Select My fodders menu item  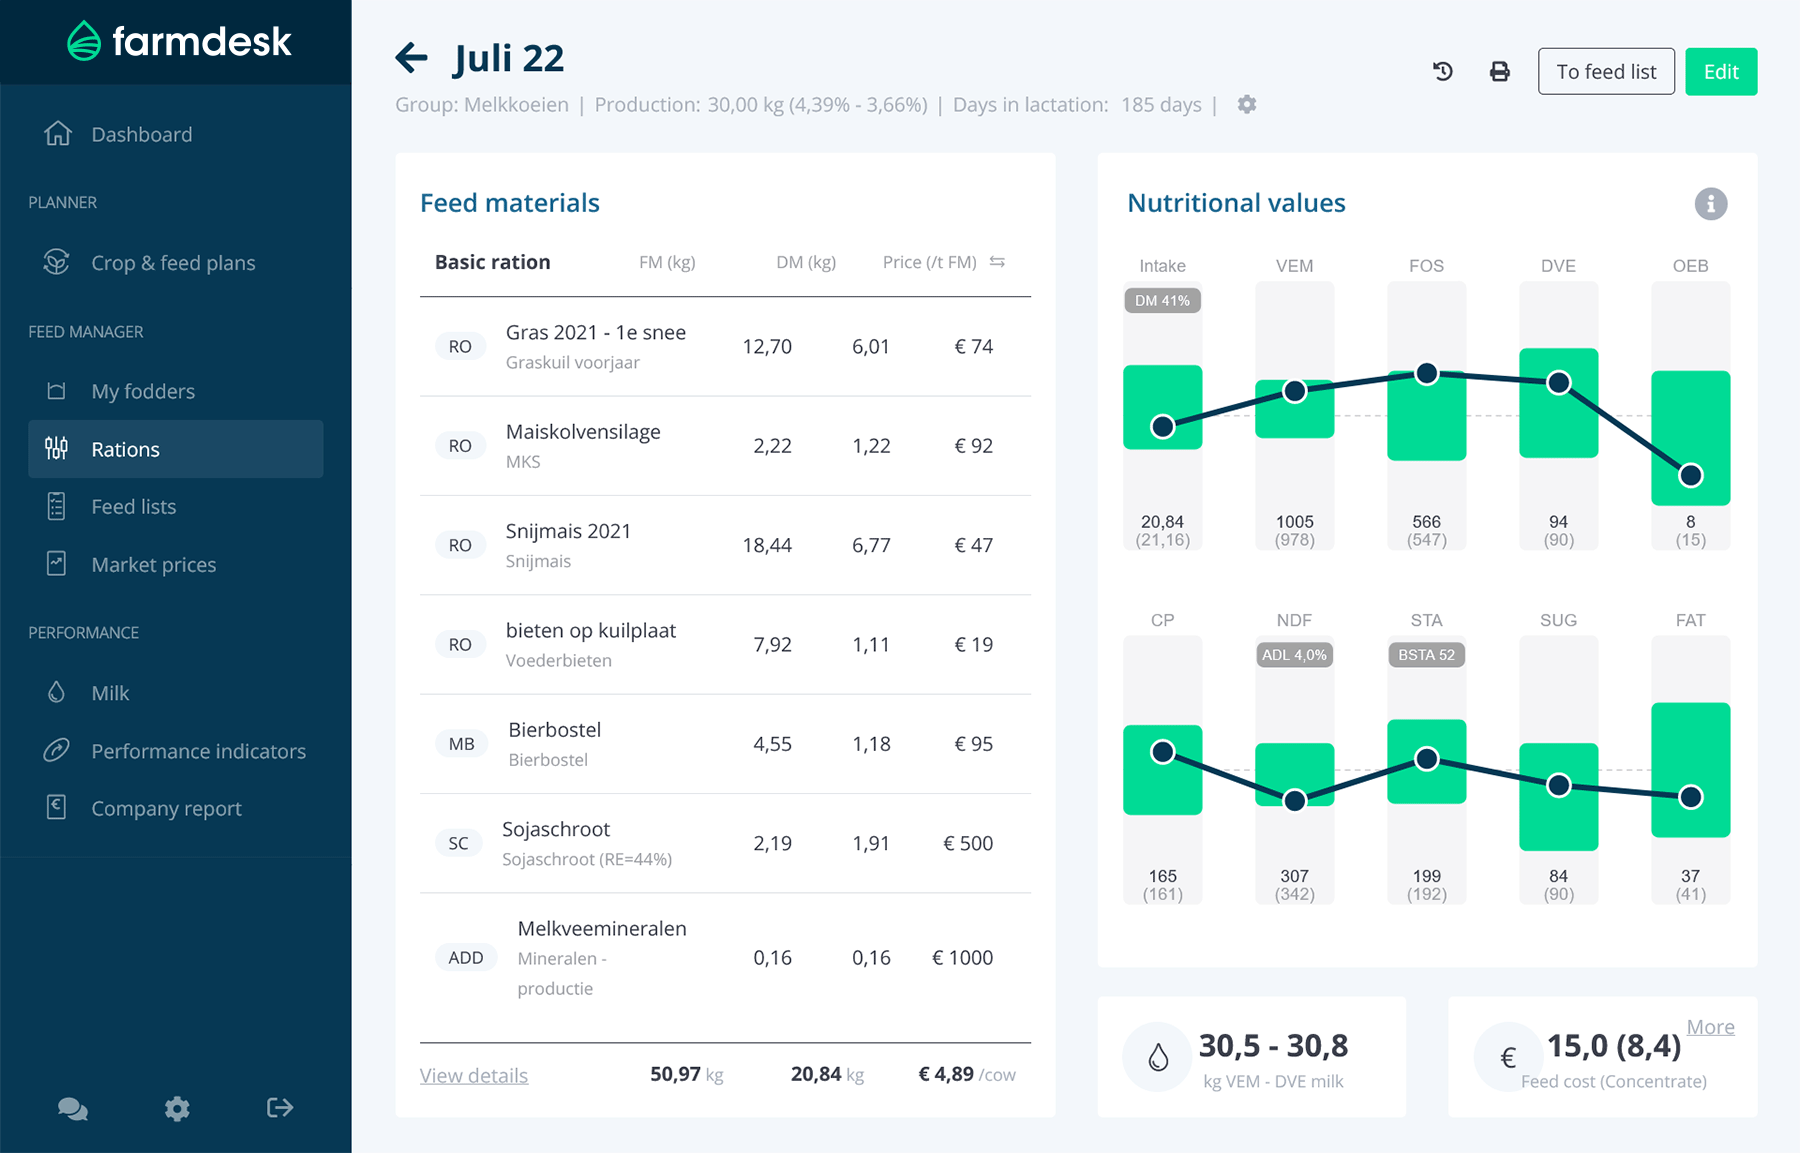[142, 391]
